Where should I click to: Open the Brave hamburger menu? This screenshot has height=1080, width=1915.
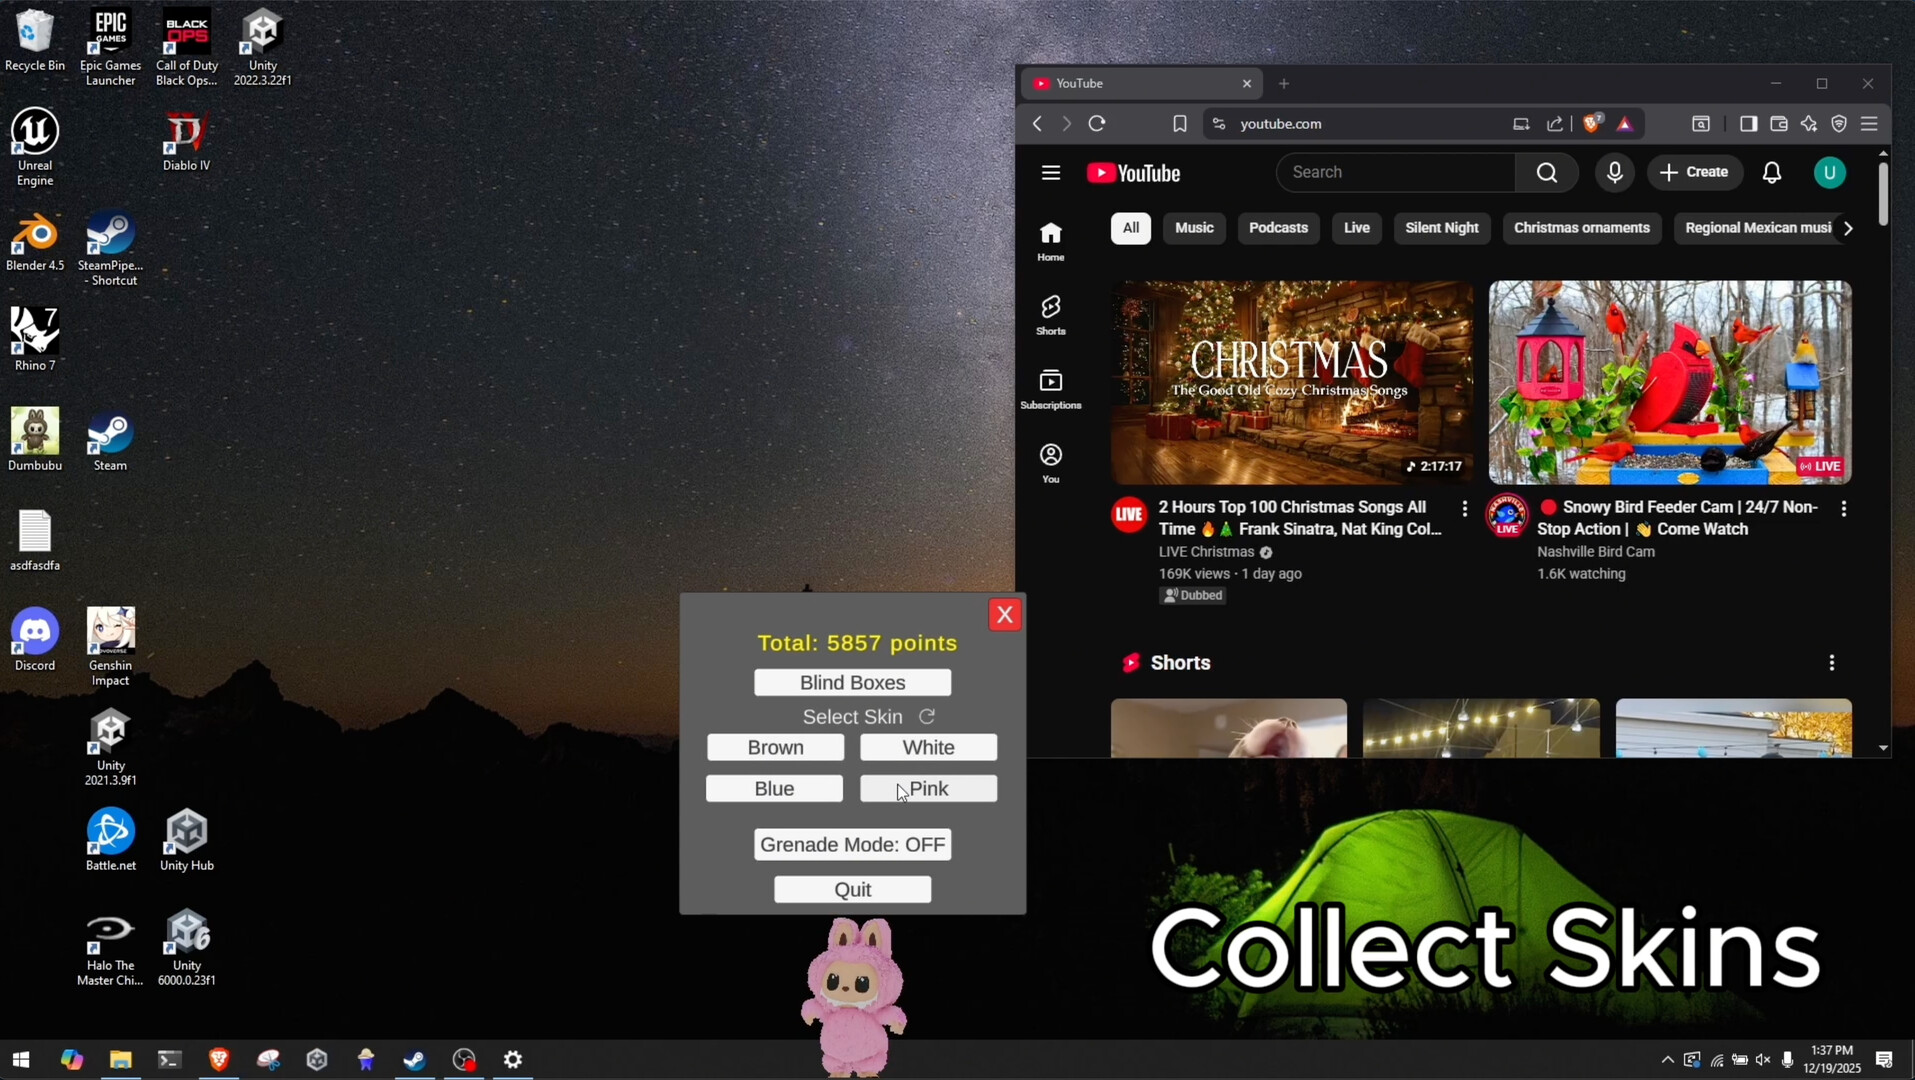(1870, 123)
